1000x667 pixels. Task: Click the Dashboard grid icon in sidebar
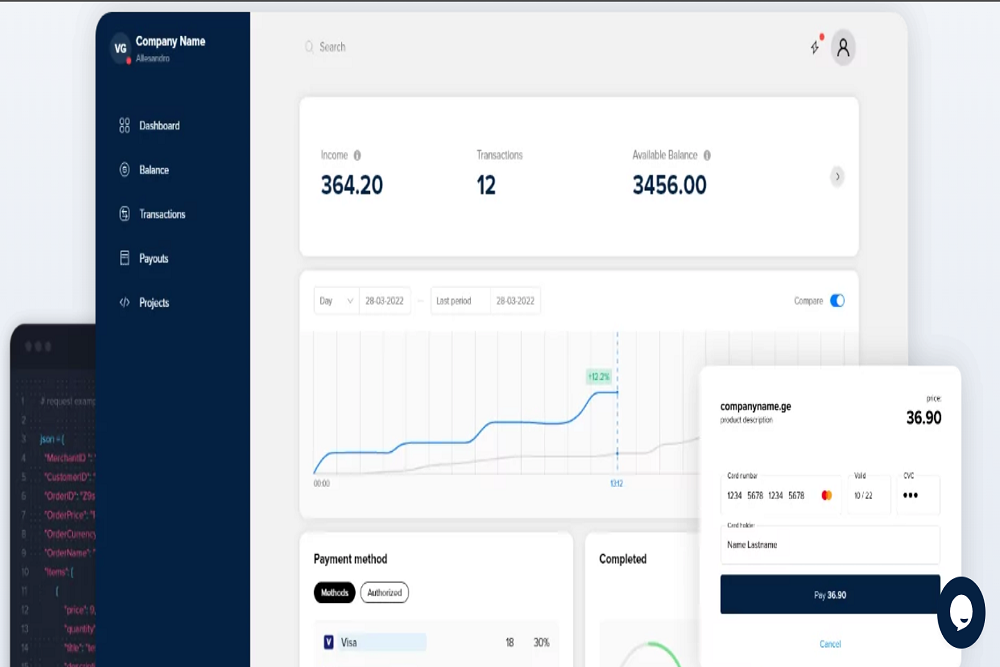pos(125,126)
